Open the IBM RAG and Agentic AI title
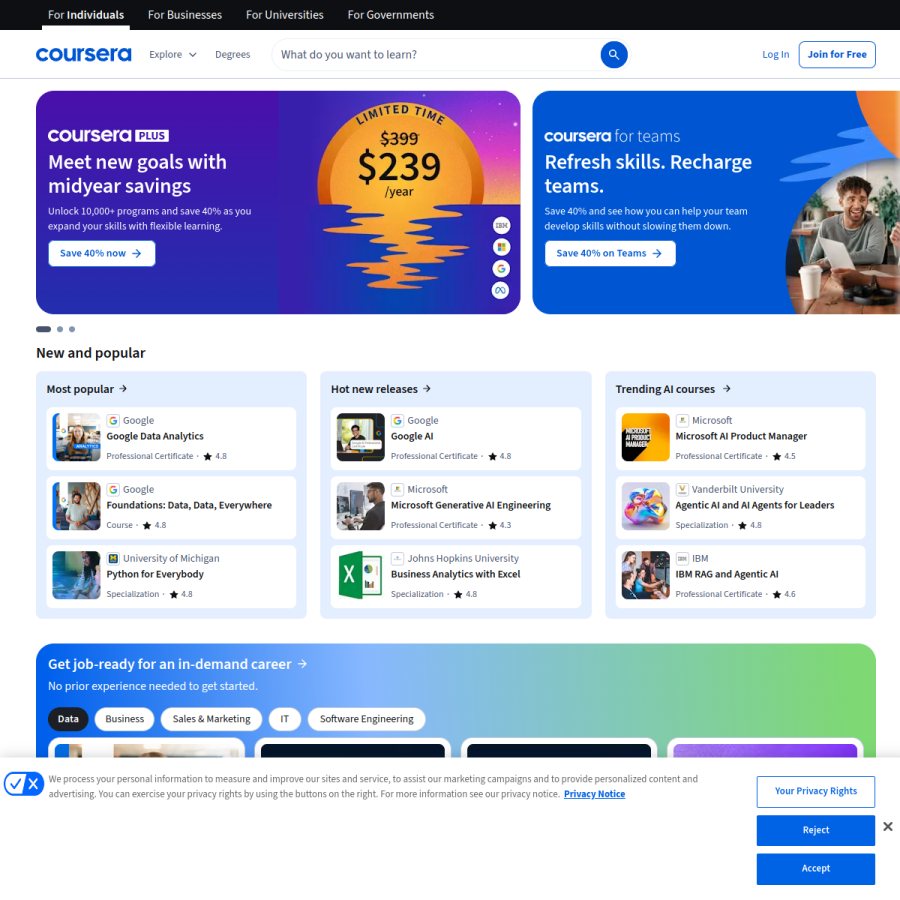The height and width of the screenshot is (900, 900). 727,574
